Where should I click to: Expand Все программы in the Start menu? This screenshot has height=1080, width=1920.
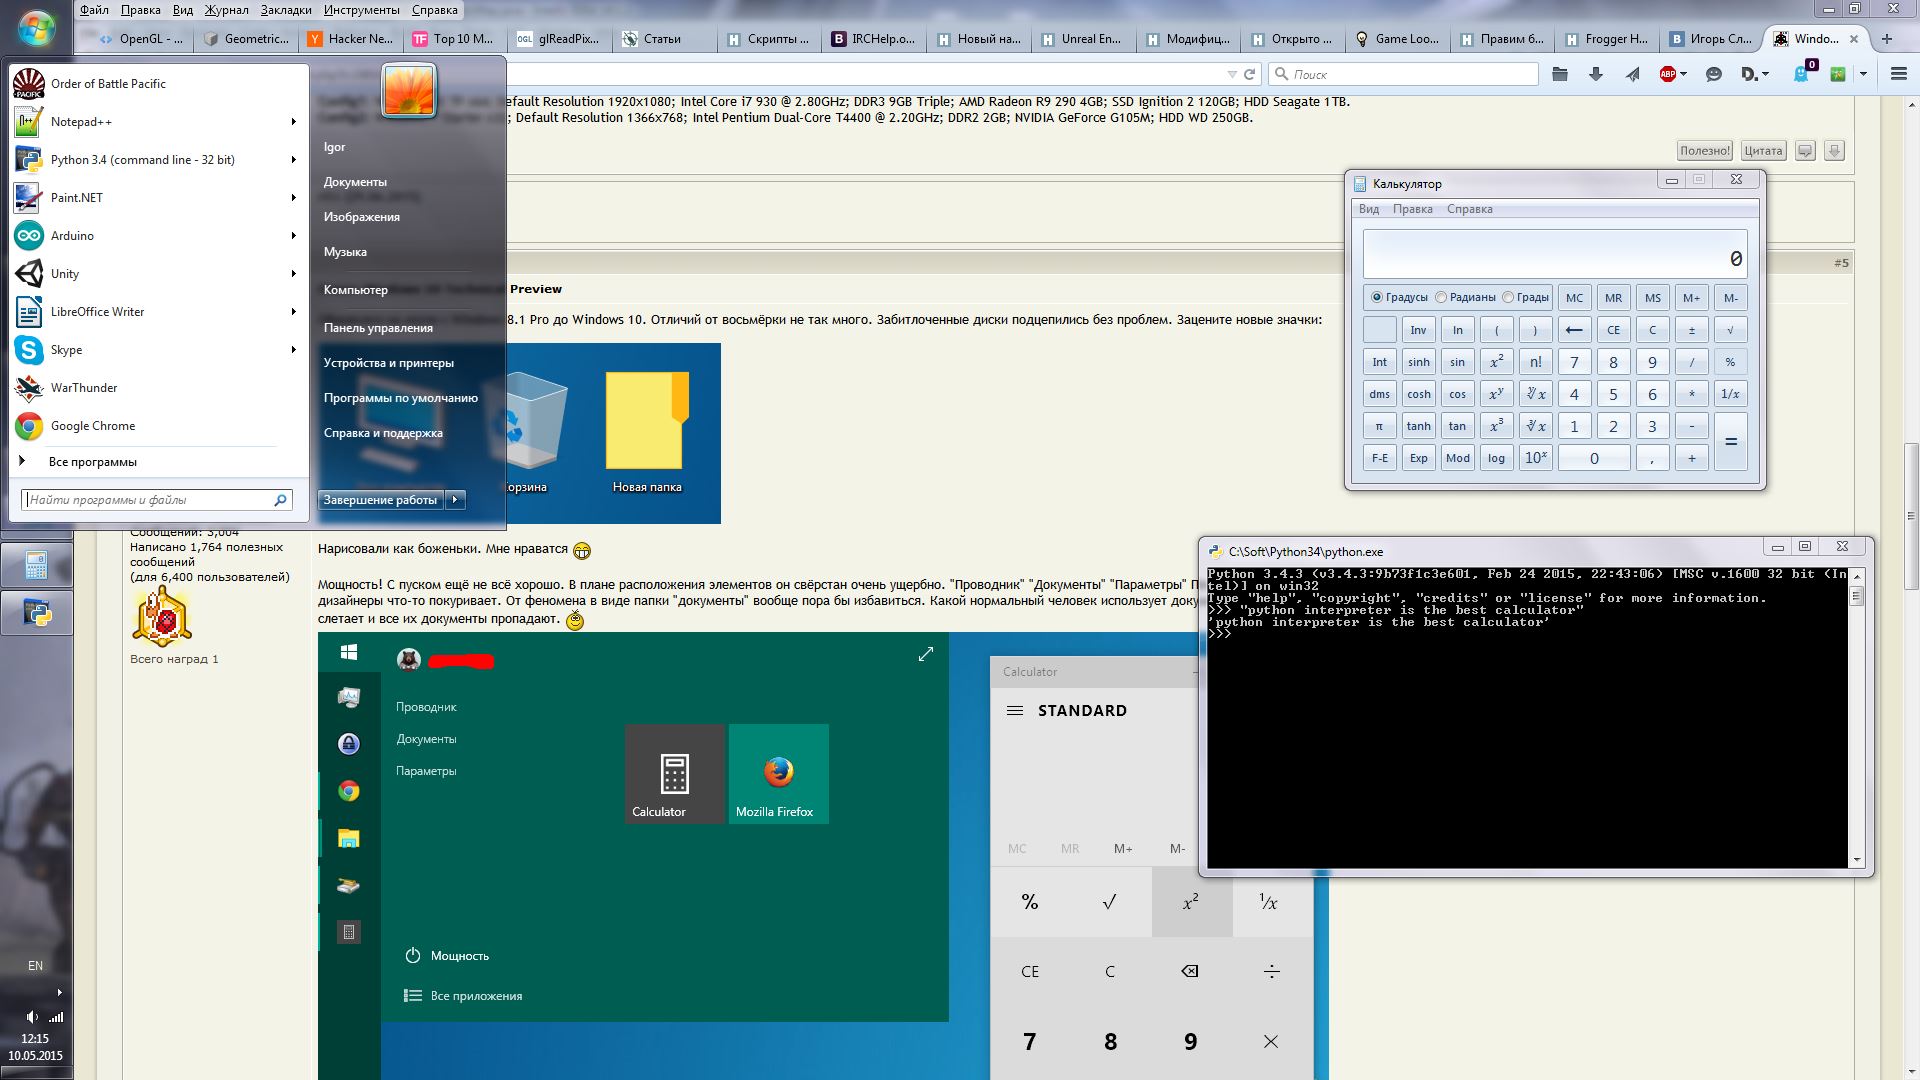click(92, 462)
